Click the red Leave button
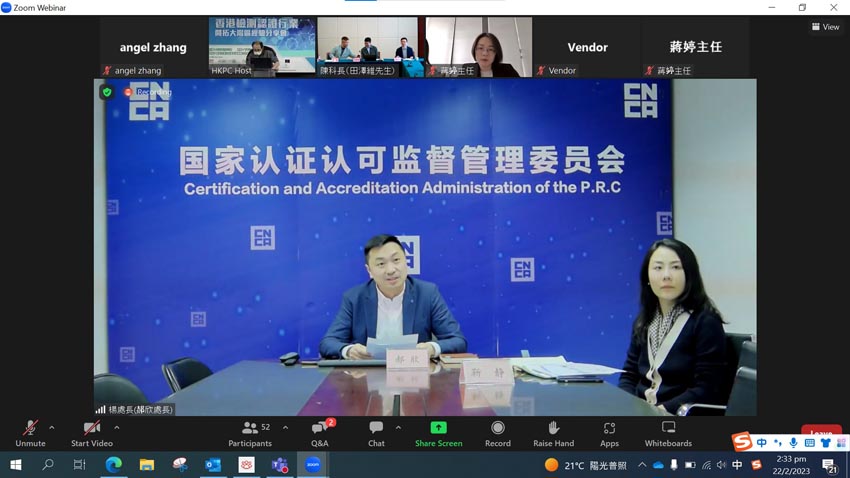 coord(820,432)
